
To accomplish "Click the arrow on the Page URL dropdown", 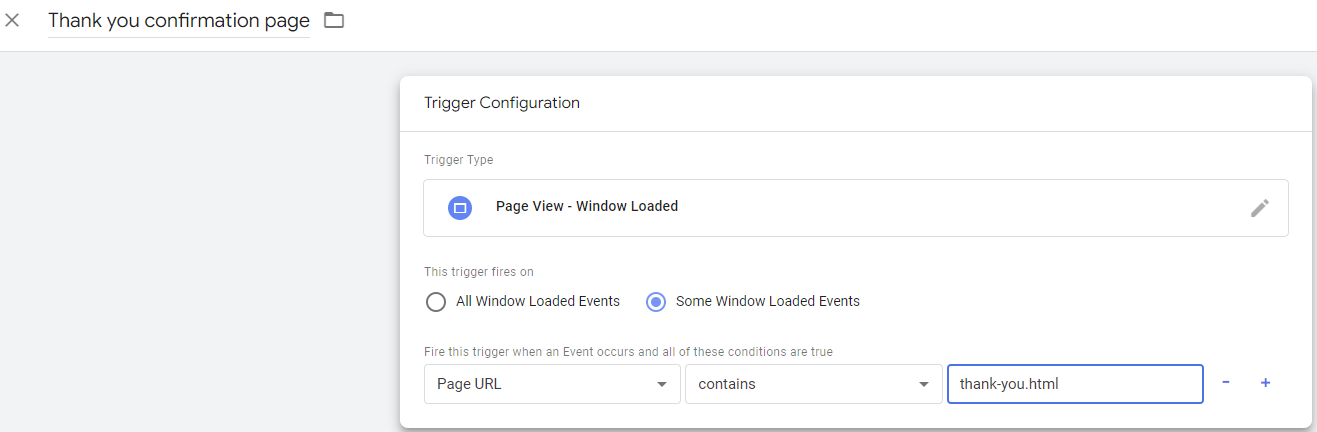I will (x=661, y=384).
